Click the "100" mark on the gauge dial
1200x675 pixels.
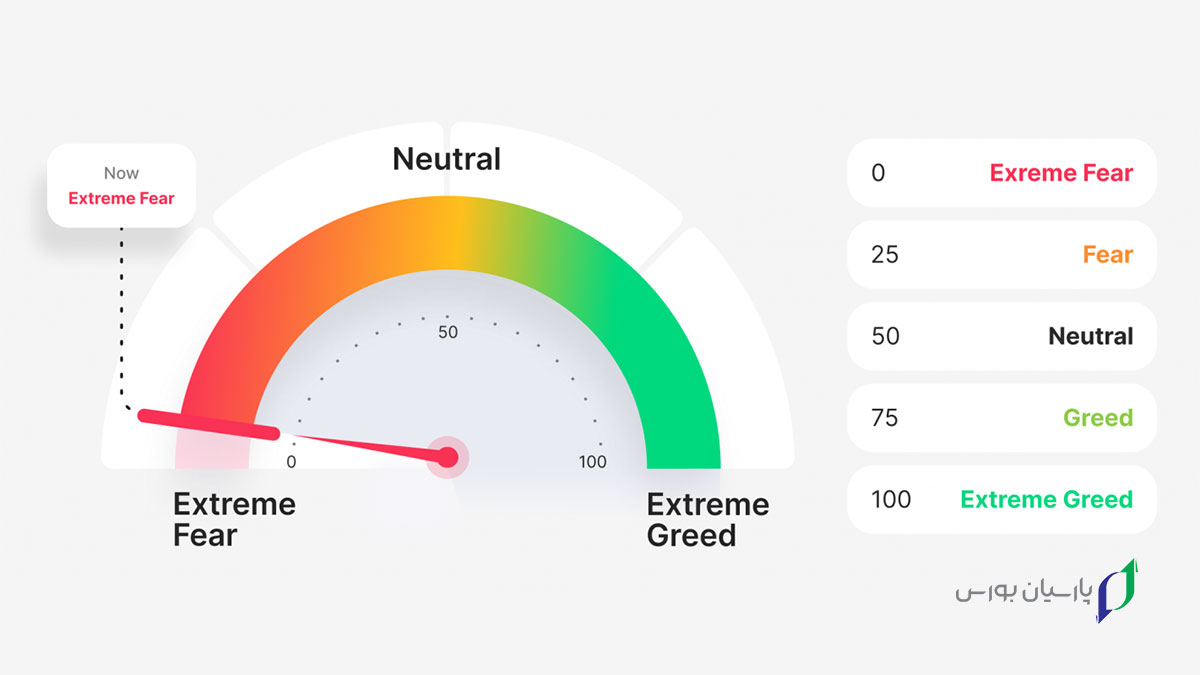593,462
